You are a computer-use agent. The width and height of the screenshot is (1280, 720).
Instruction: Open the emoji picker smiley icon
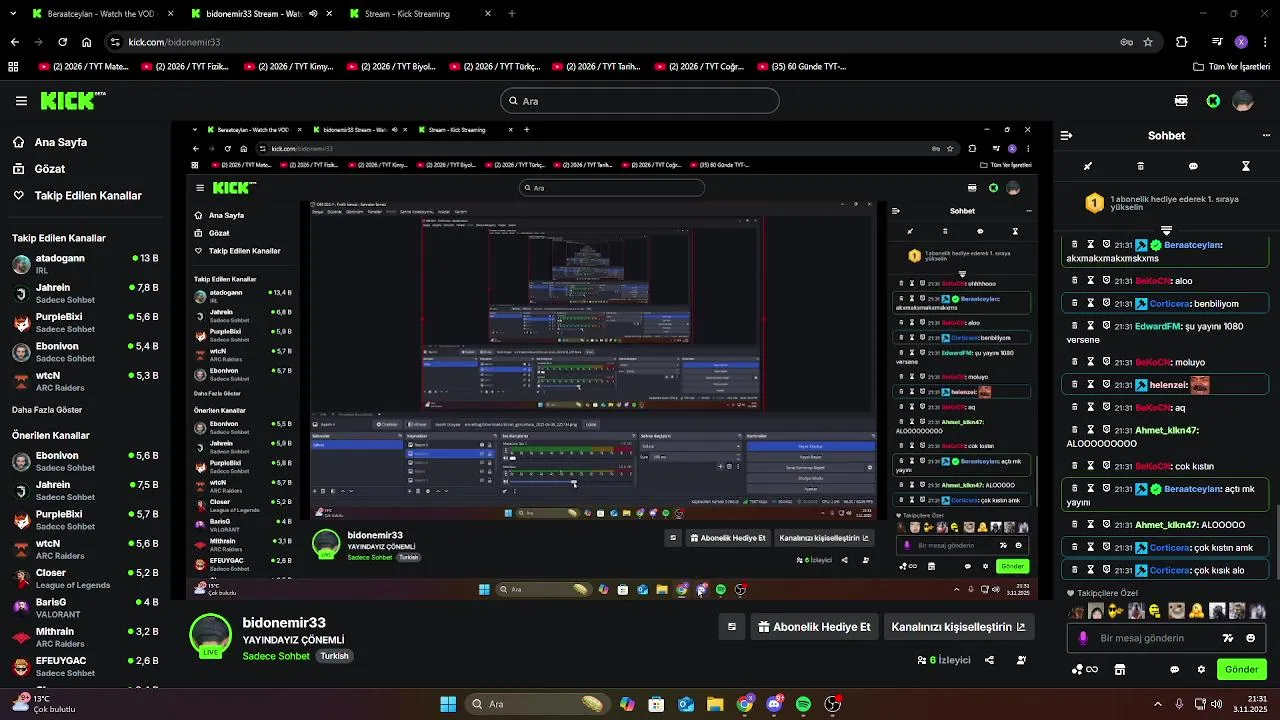click(x=1251, y=638)
